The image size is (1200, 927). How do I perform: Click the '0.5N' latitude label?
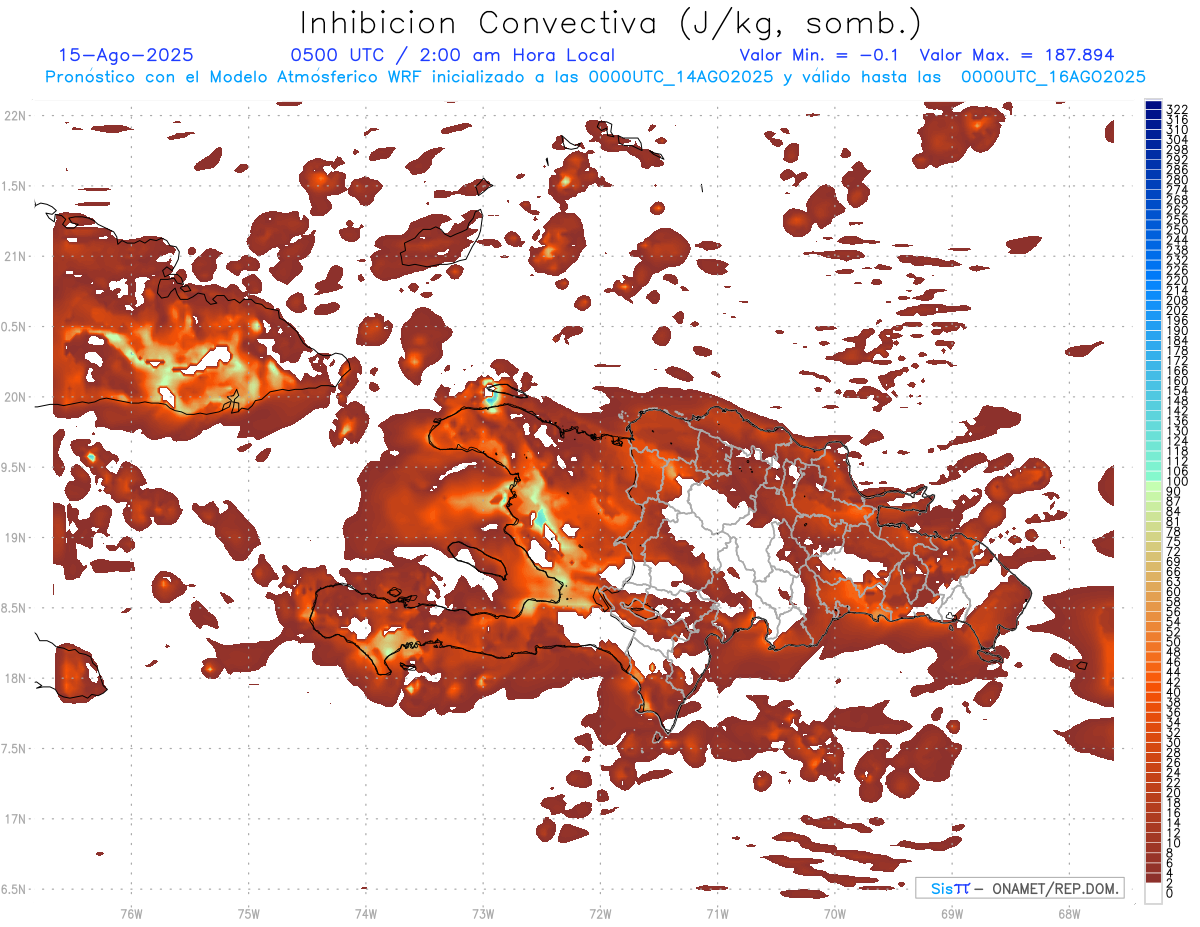coord(15,327)
